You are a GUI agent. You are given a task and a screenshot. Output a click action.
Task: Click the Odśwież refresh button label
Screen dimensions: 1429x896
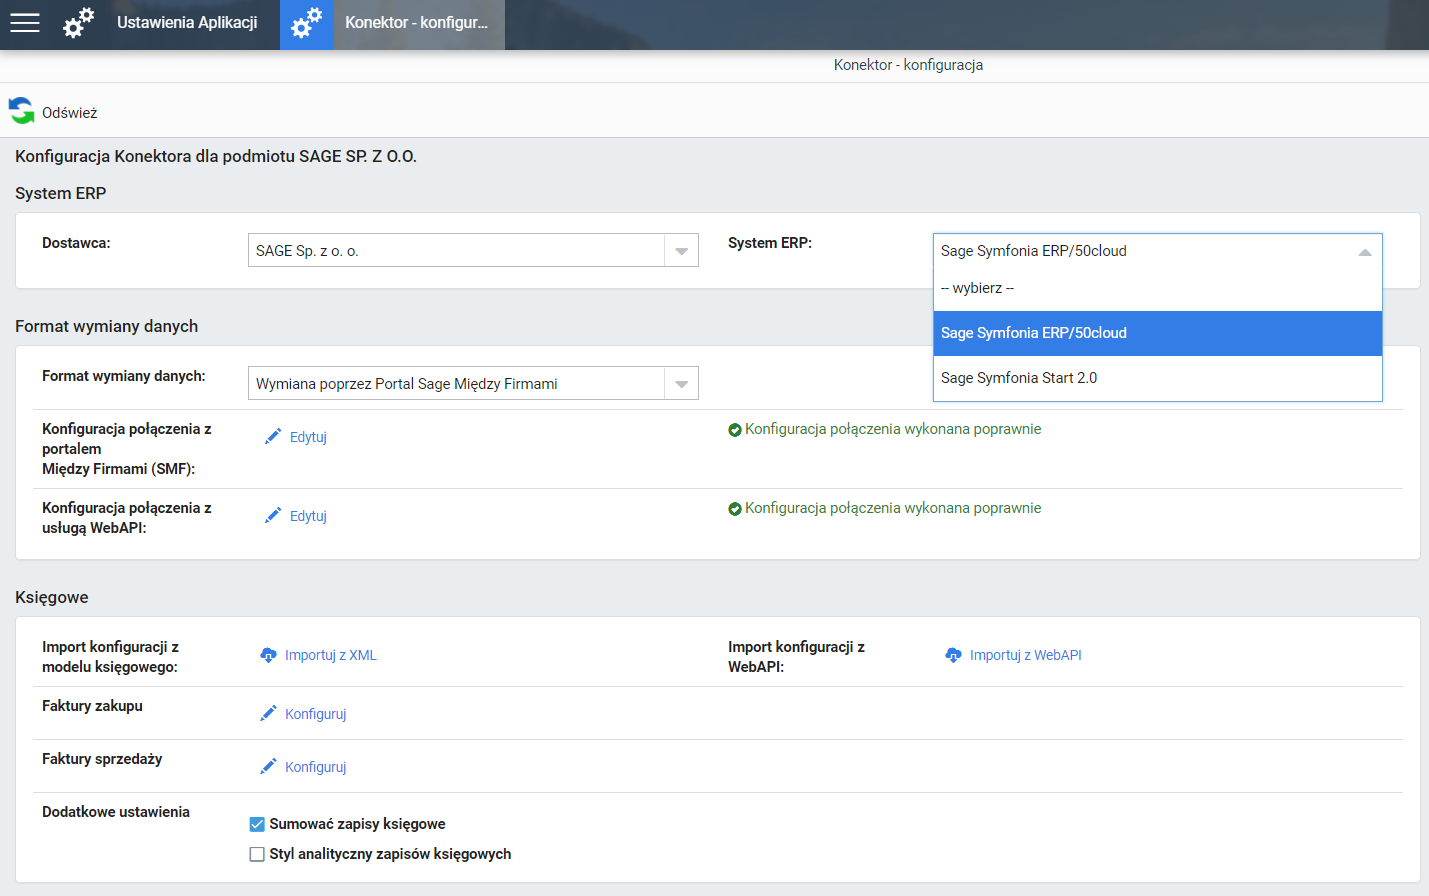(70, 113)
